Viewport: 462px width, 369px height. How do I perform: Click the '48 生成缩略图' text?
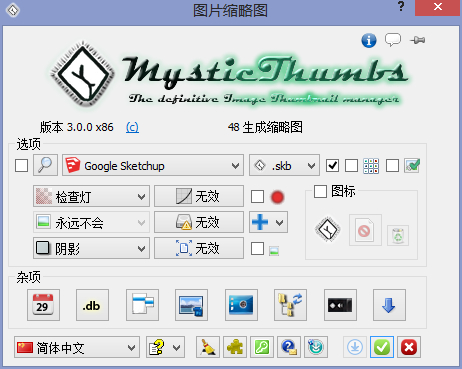pos(265,127)
